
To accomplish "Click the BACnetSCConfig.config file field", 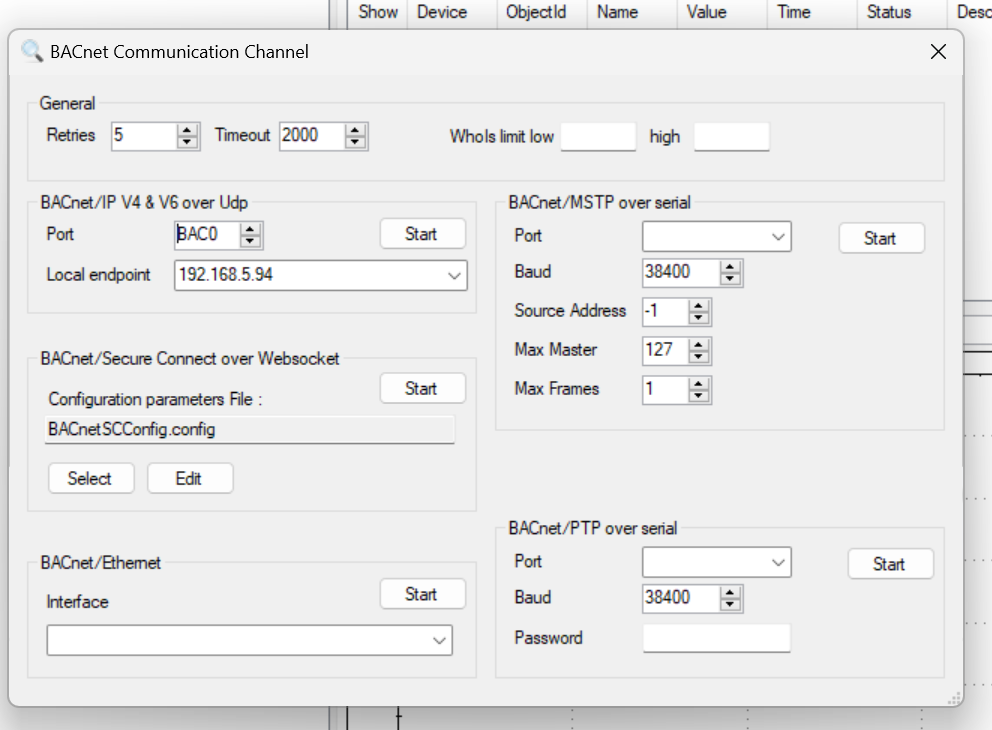I will pyautogui.click(x=249, y=430).
